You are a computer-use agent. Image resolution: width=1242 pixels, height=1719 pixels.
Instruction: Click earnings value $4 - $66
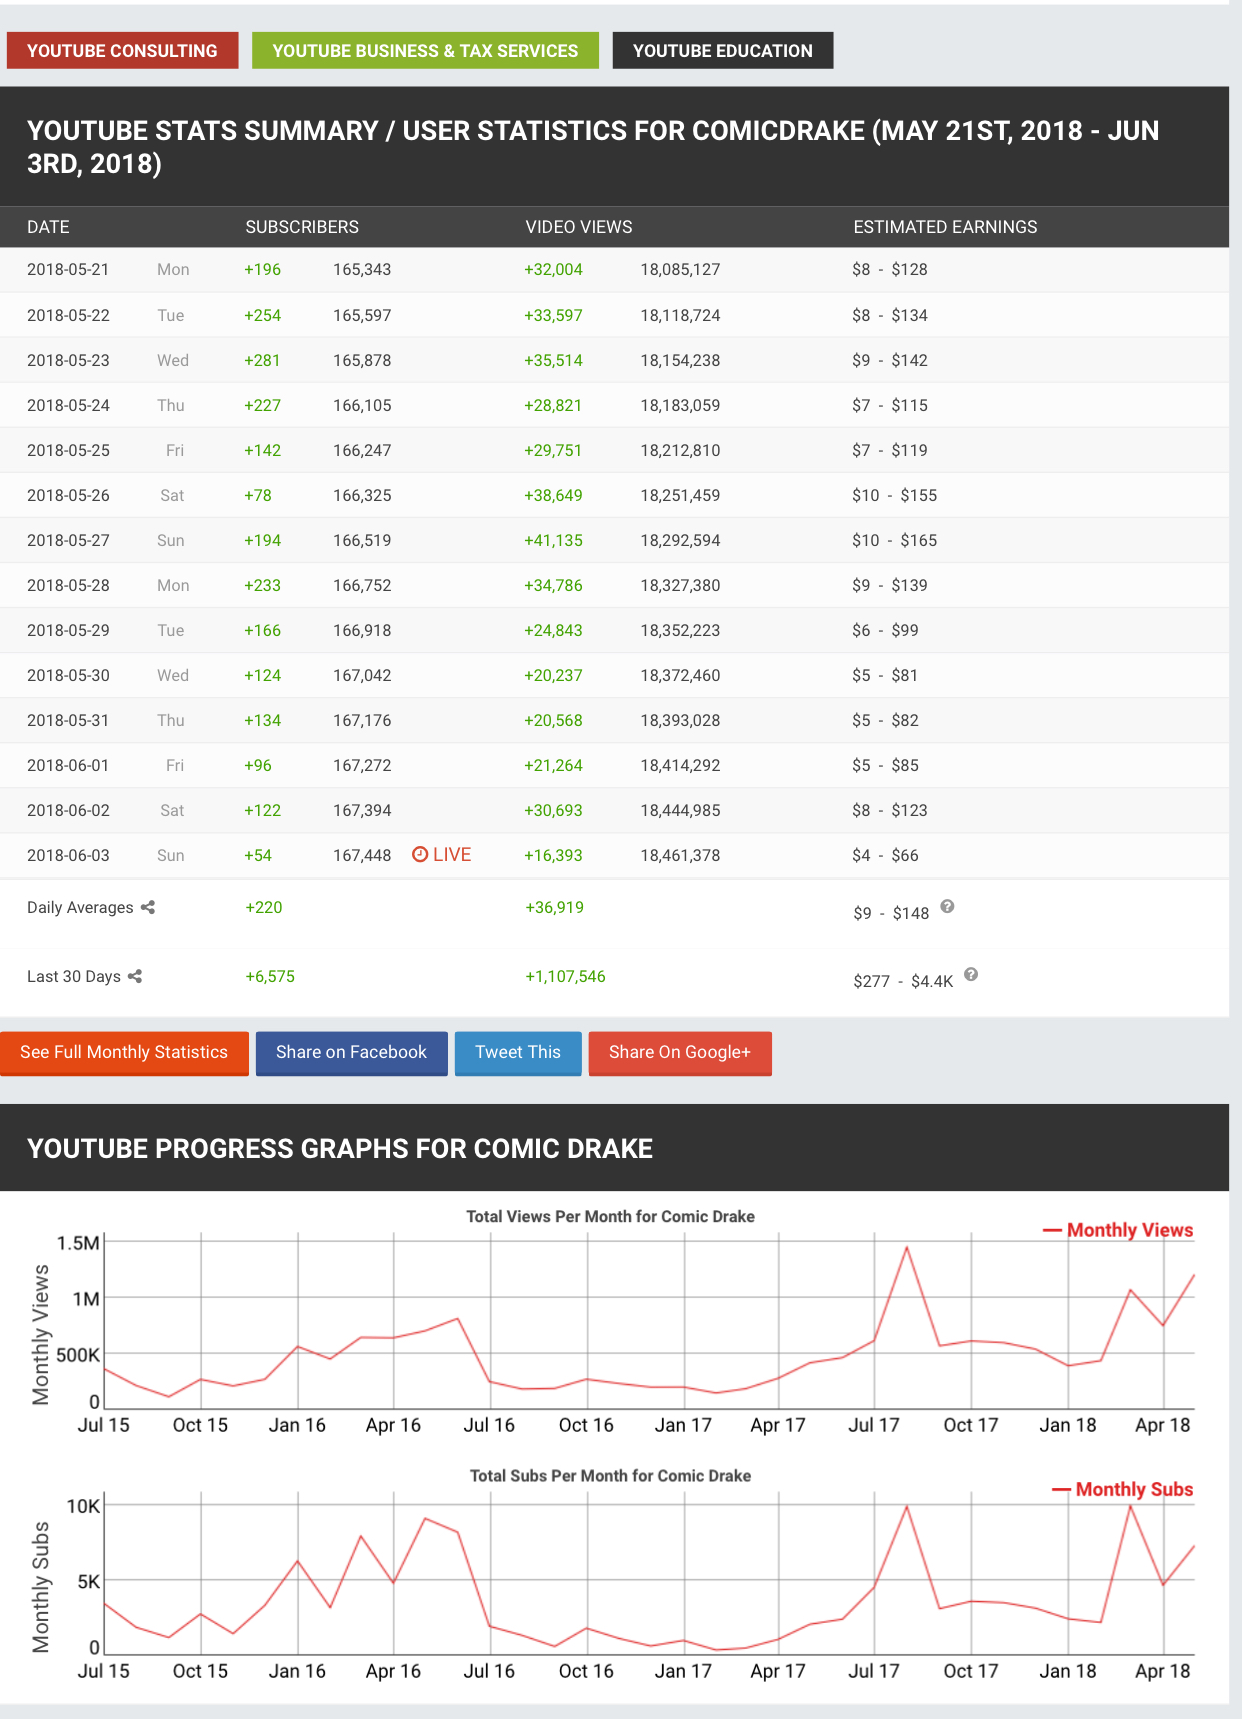[x=885, y=855]
